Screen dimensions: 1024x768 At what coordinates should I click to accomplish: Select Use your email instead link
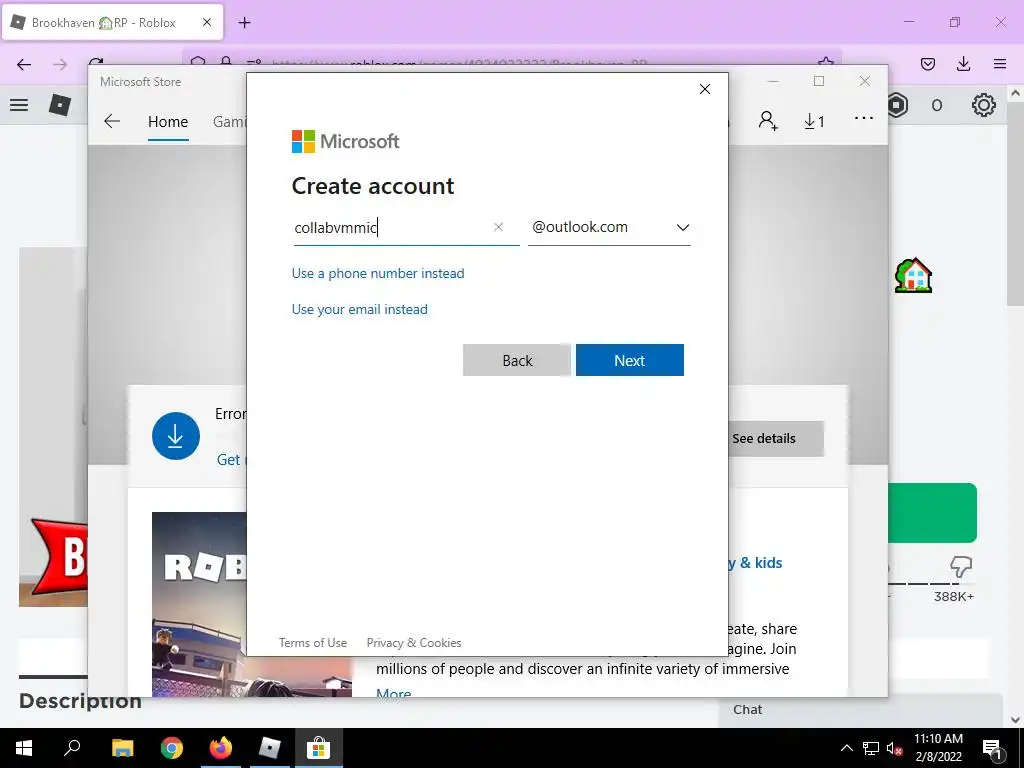(x=359, y=309)
